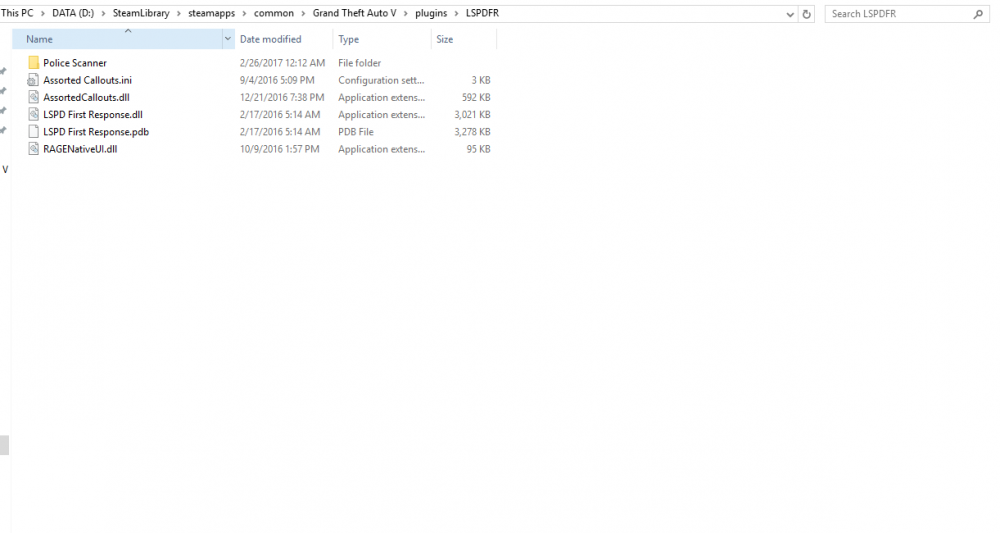Click date 12/21/2016 7:38 PM

click(282, 97)
